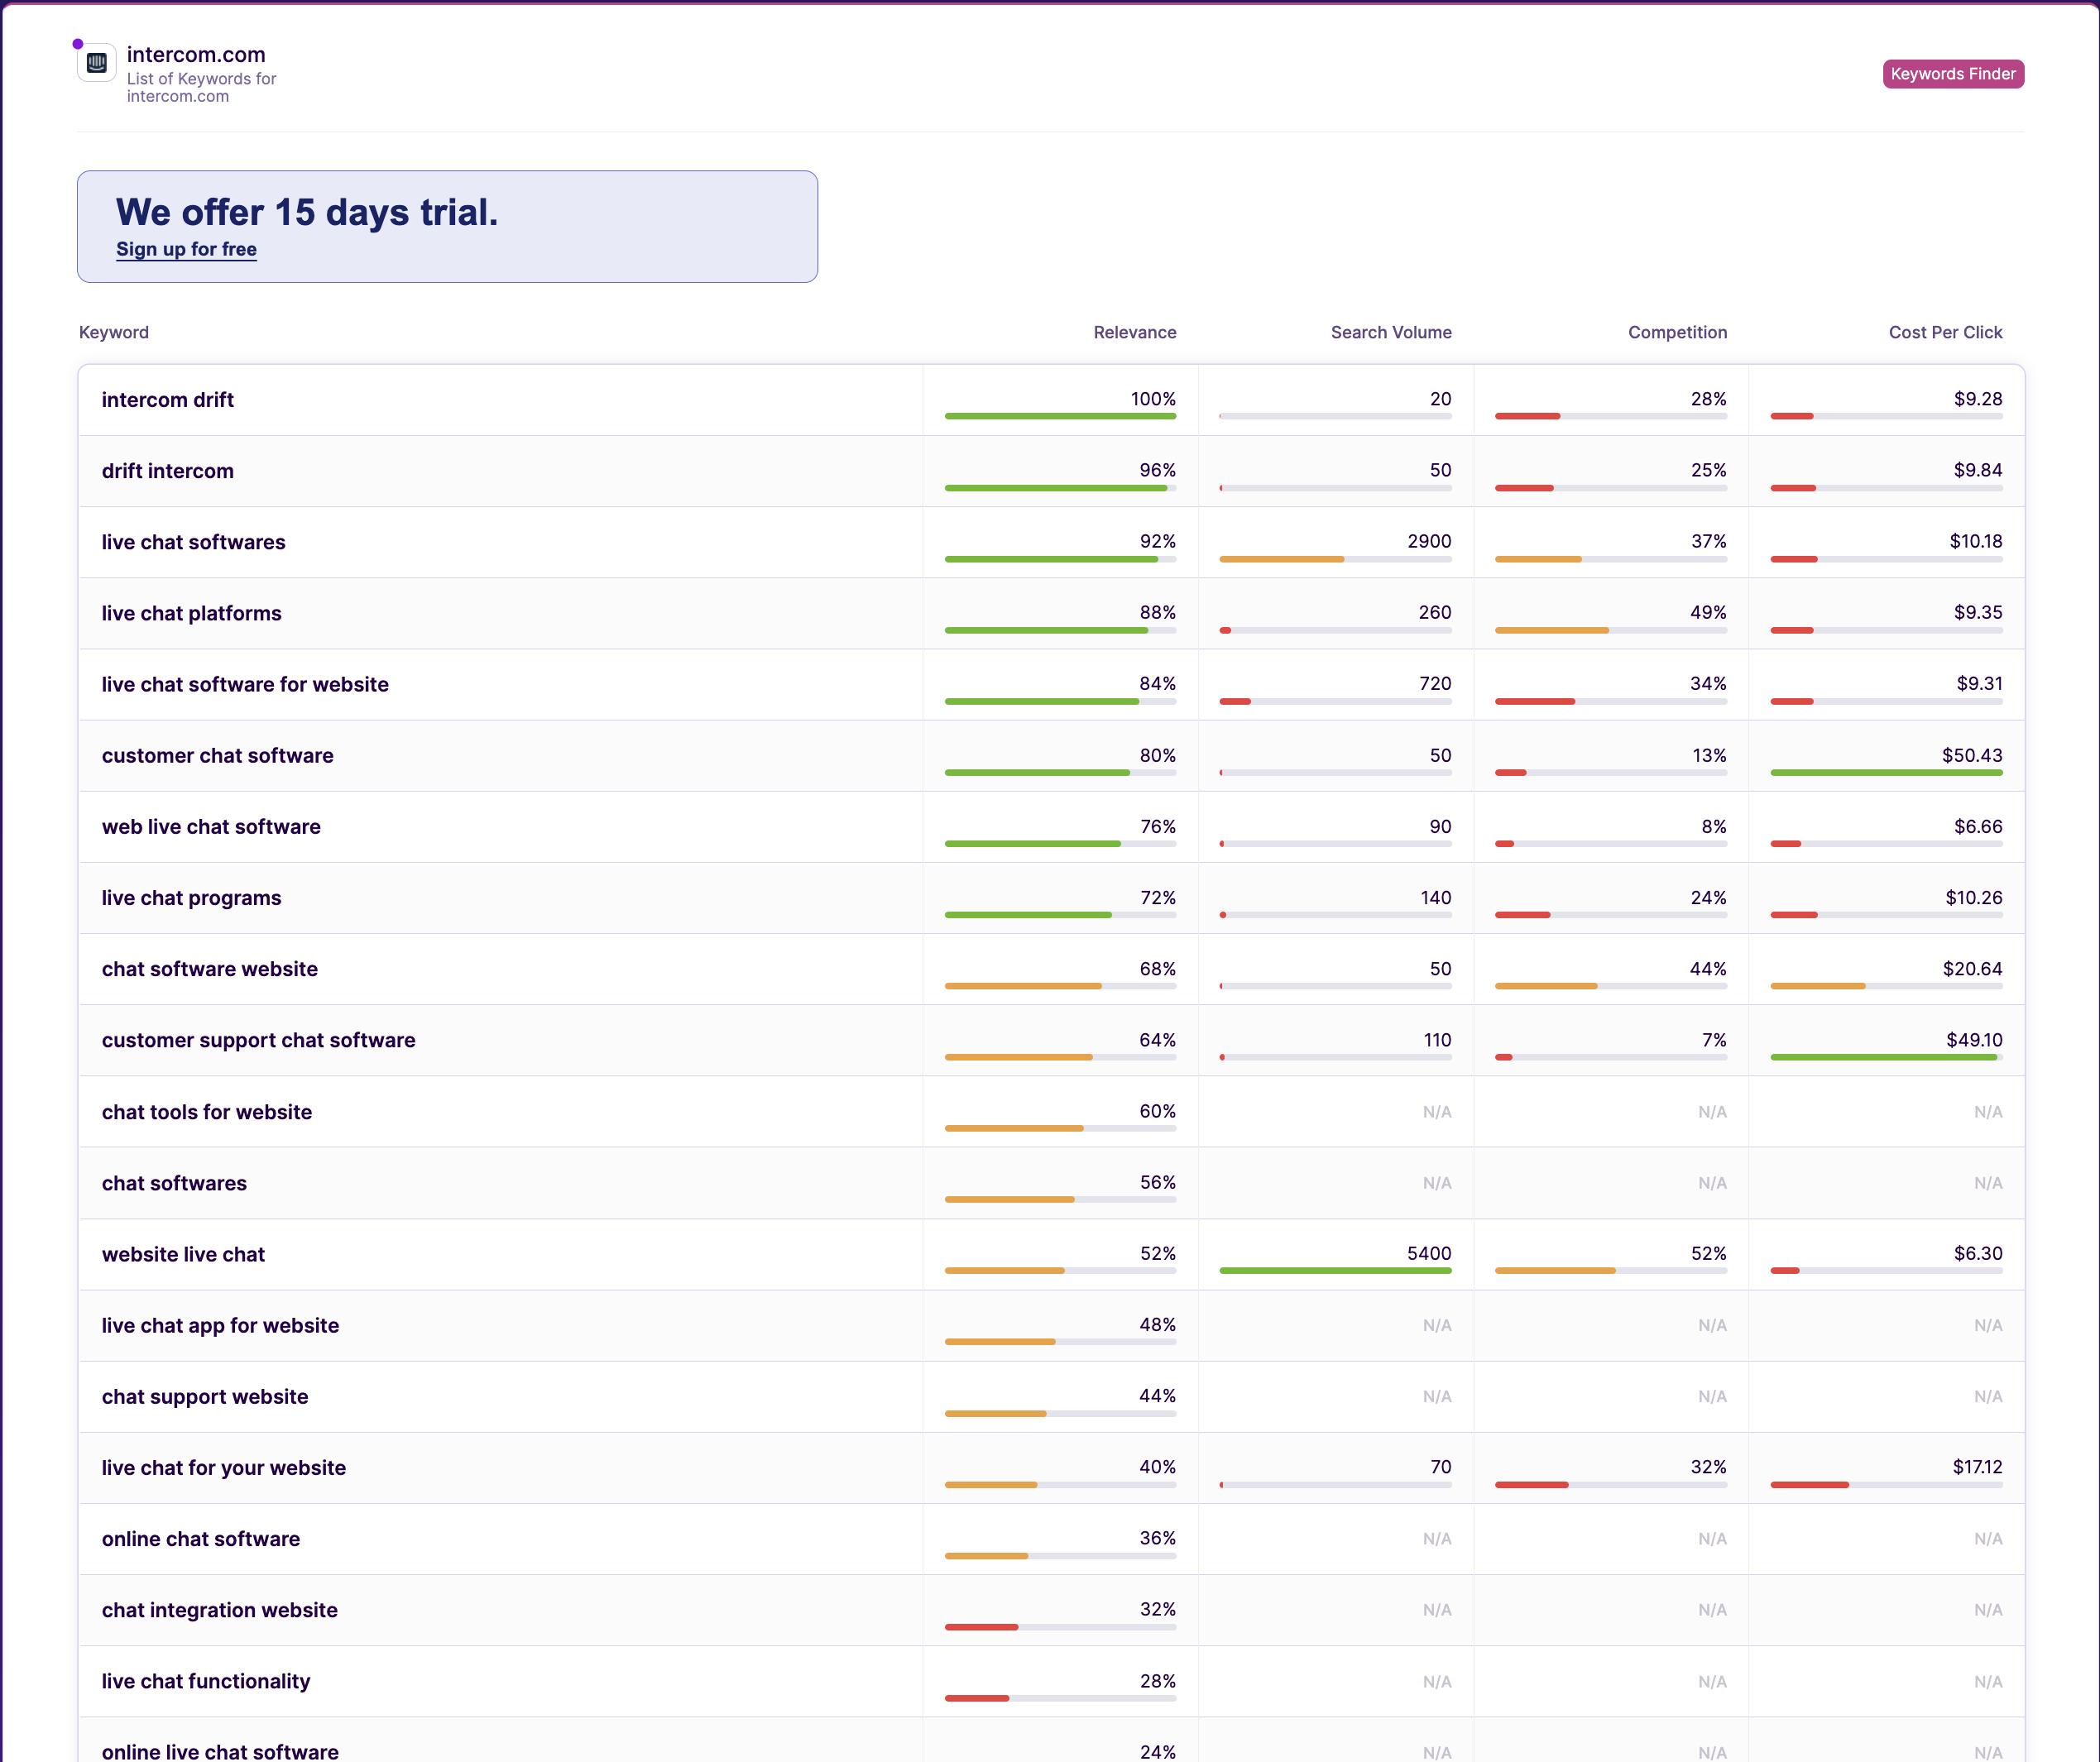Select the chat integration website keyword
The width and height of the screenshot is (2100, 1762).
pos(219,1610)
